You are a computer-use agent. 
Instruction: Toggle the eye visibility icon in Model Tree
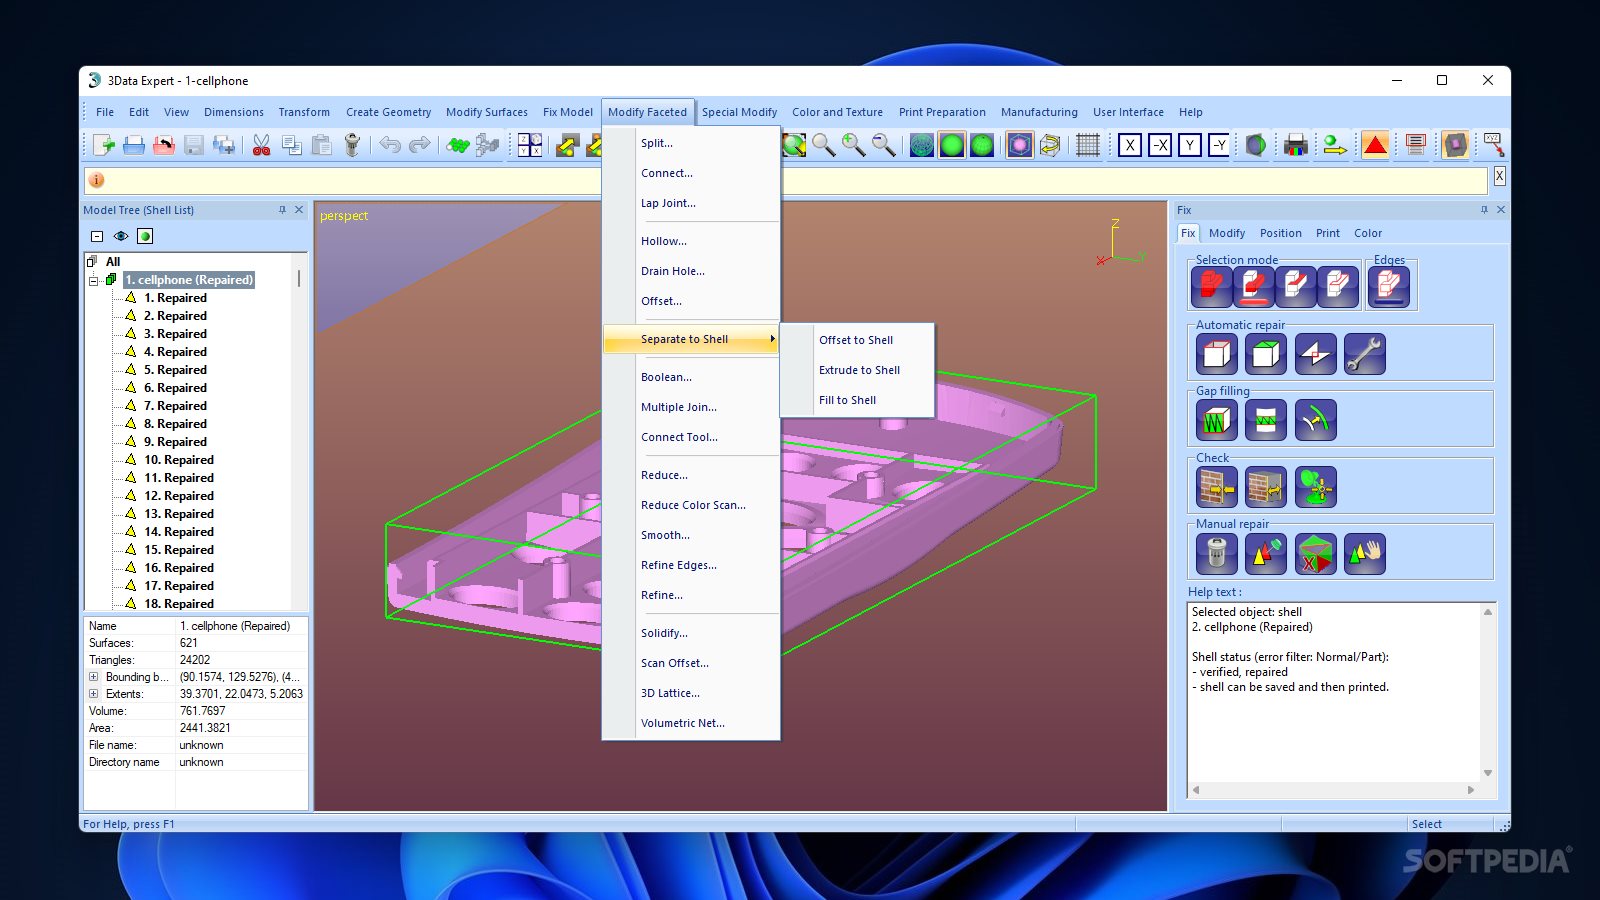tap(121, 236)
